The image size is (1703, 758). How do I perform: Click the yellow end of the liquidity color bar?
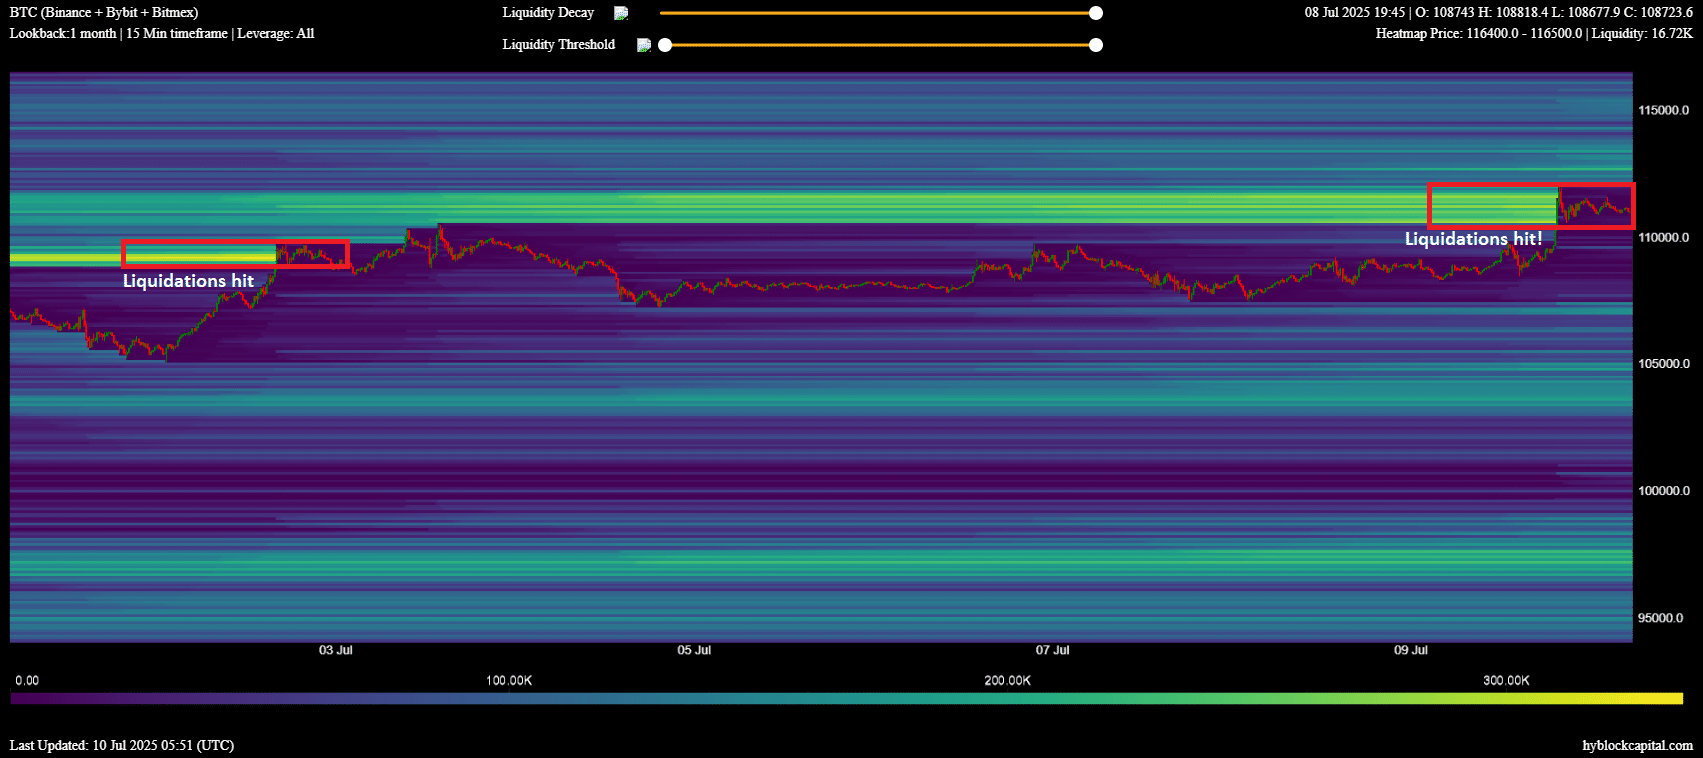(x=1670, y=698)
